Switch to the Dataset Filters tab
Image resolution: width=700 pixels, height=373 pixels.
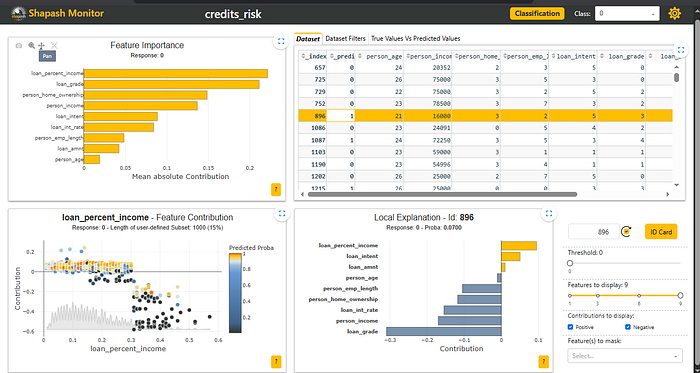coord(346,39)
